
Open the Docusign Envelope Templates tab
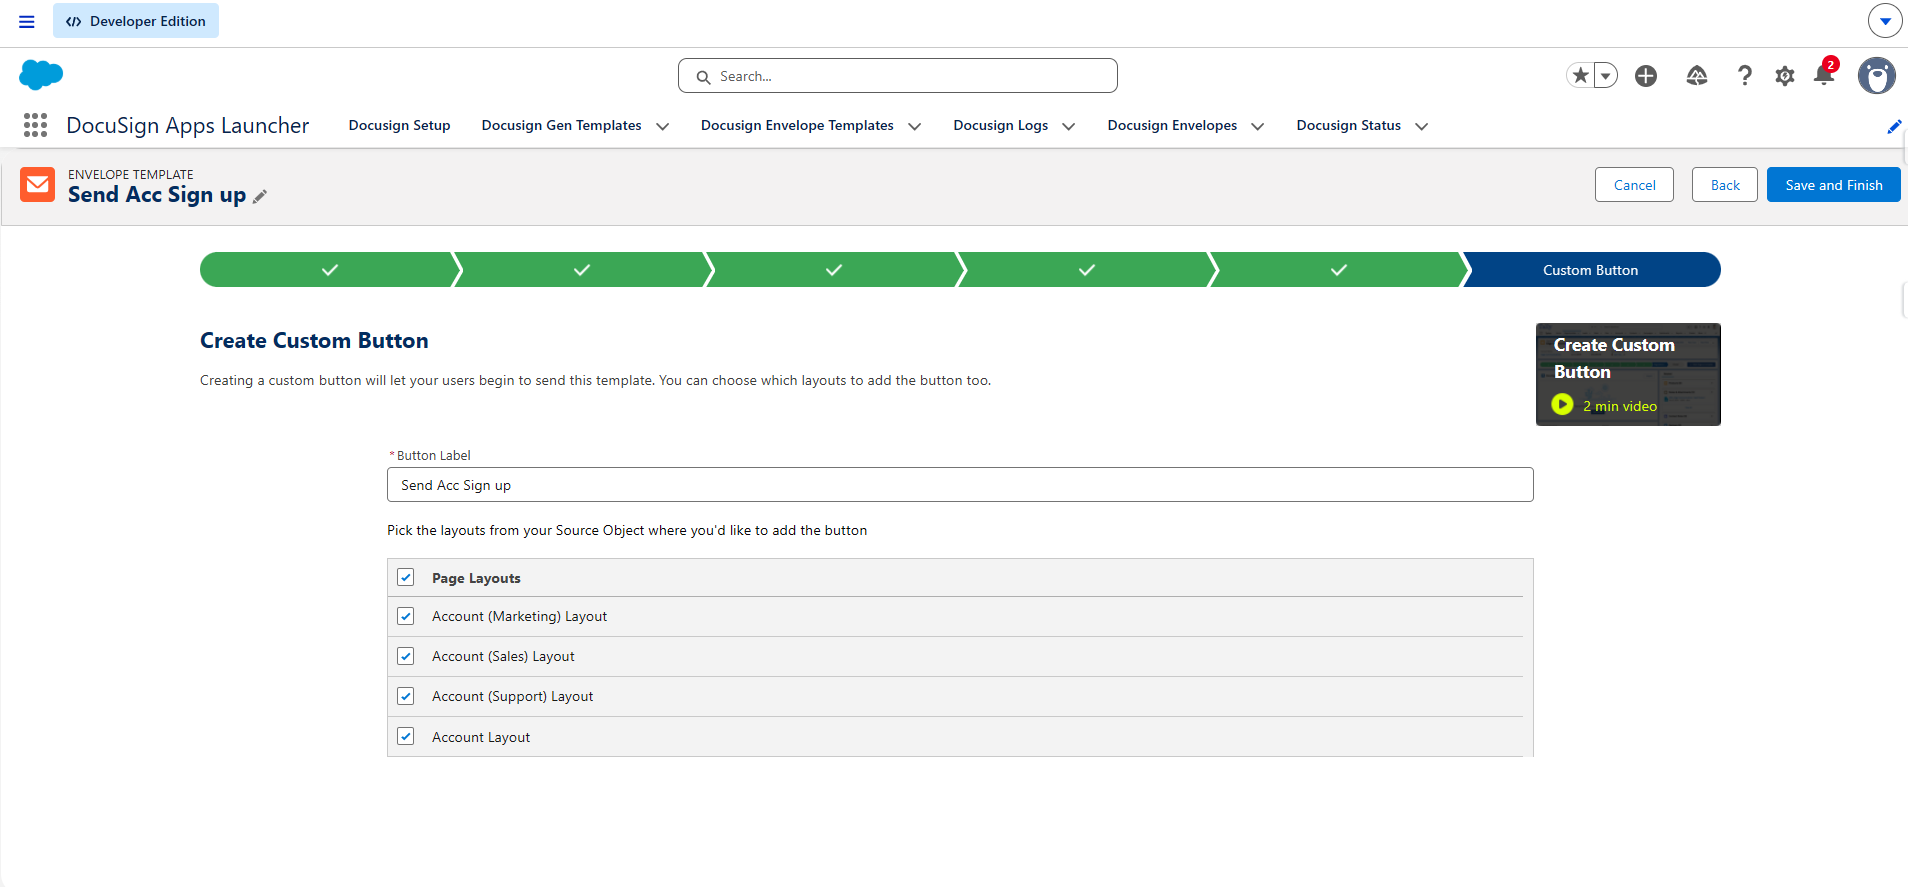coord(797,125)
